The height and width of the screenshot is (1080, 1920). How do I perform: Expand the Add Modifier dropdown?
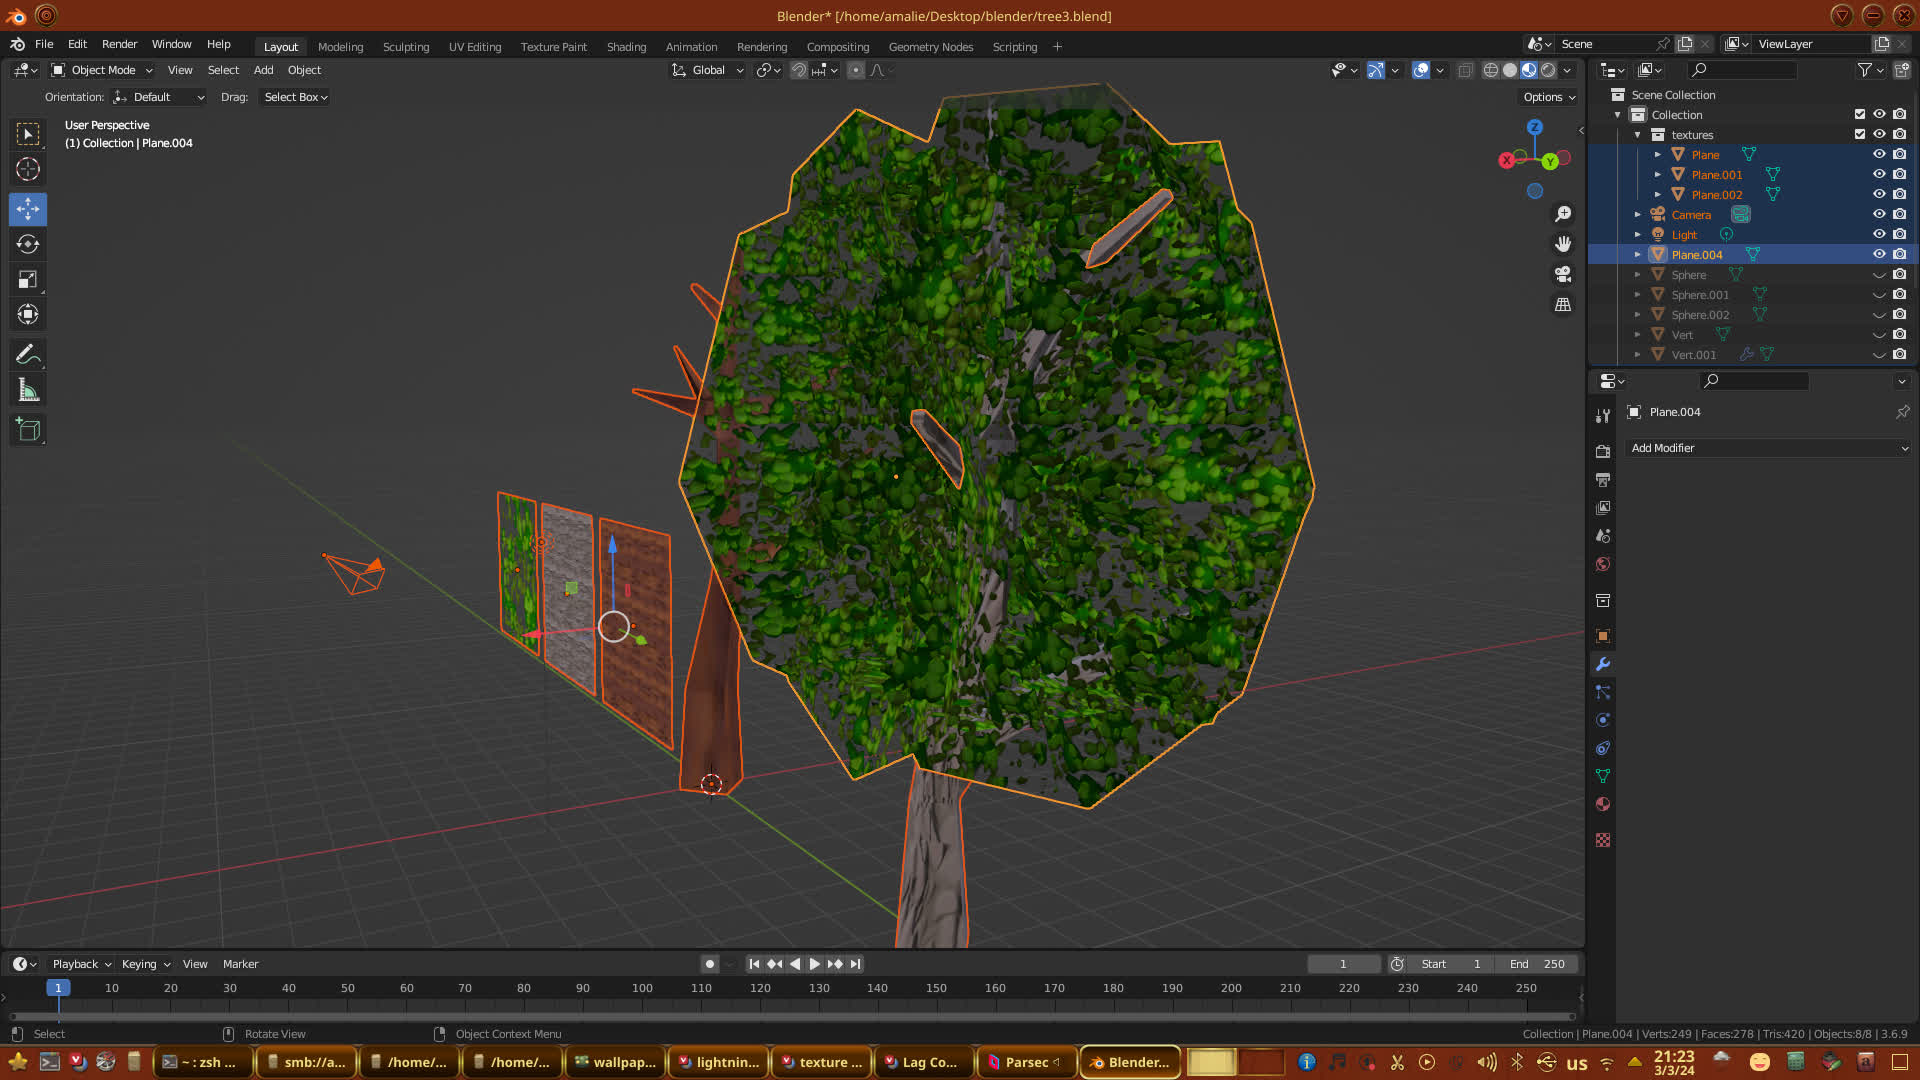(1768, 448)
